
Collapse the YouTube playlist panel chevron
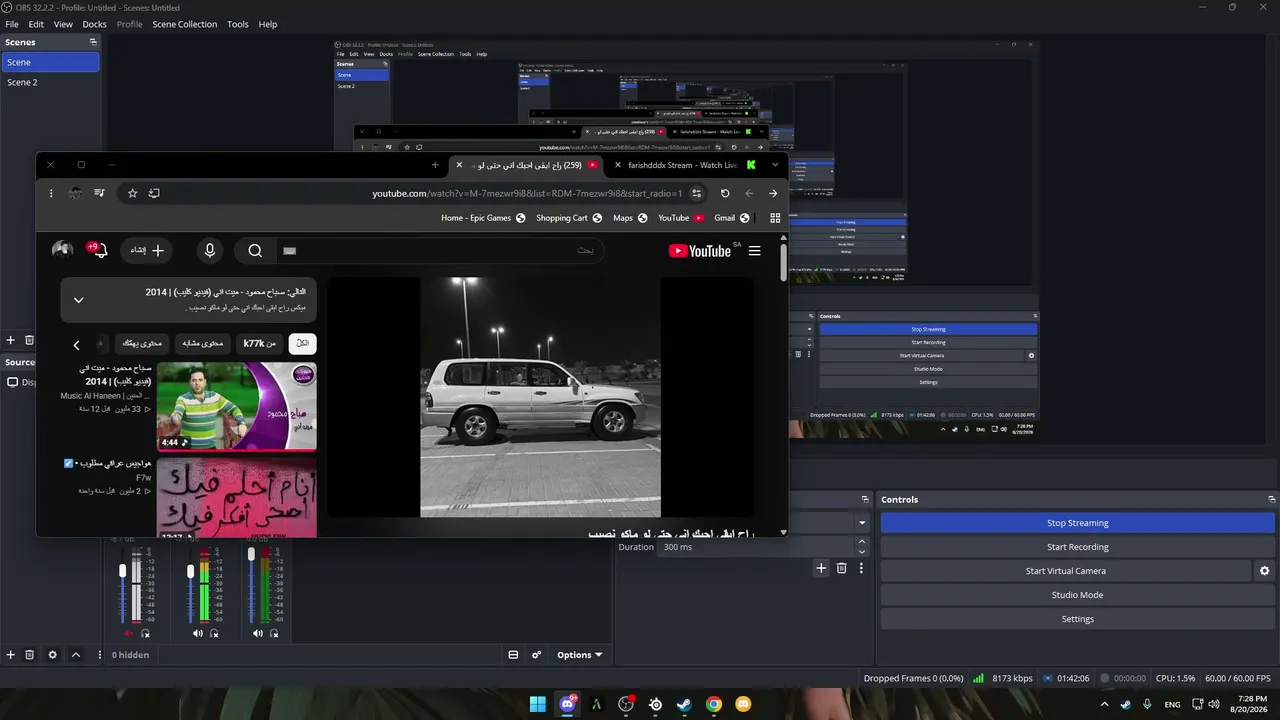[78, 300]
